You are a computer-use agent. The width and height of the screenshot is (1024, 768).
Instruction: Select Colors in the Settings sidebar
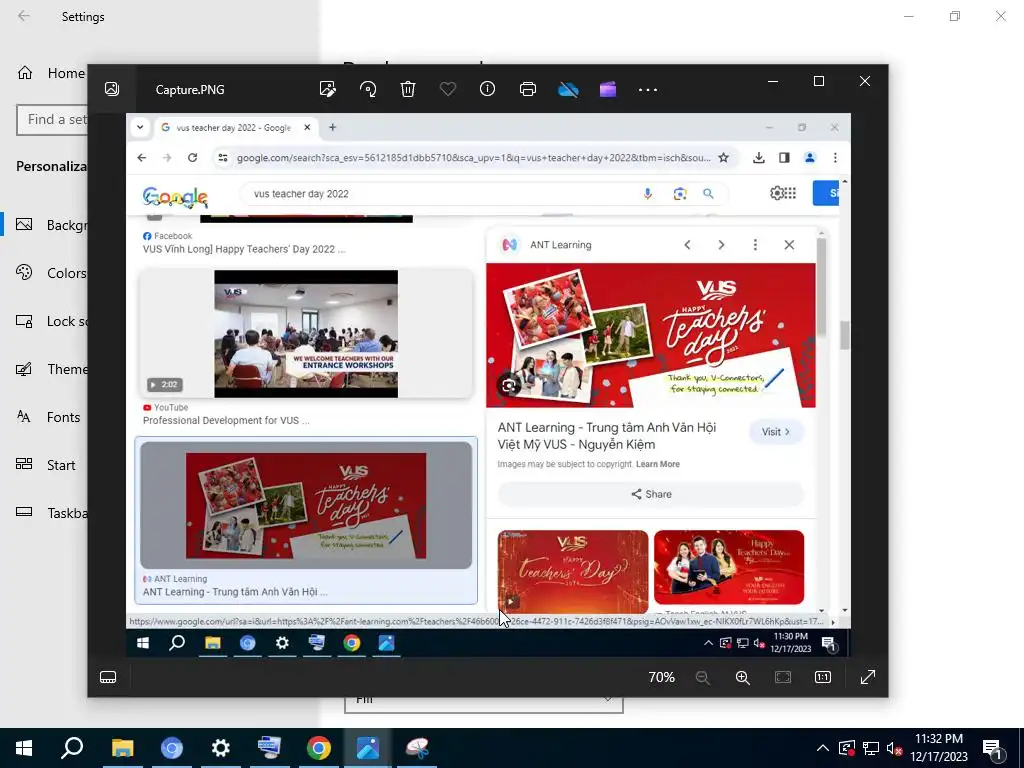click(51, 273)
